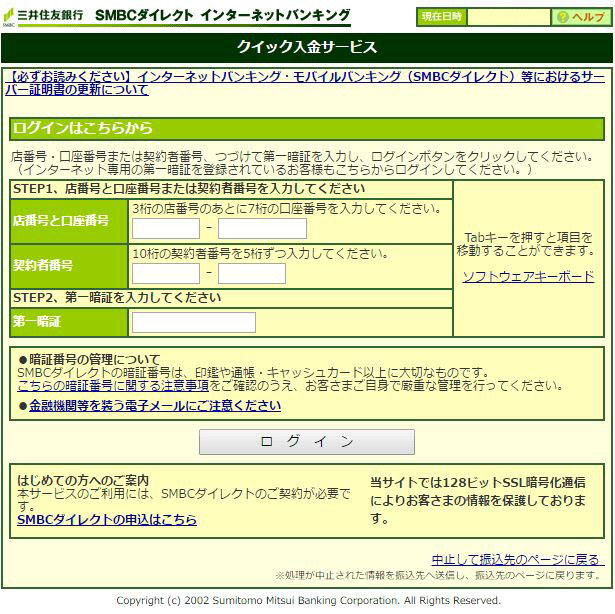Click the ログイン button
Image resolution: width=615 pixels, height=614 pixels.
pyautogui.click(x=307, y=442)
